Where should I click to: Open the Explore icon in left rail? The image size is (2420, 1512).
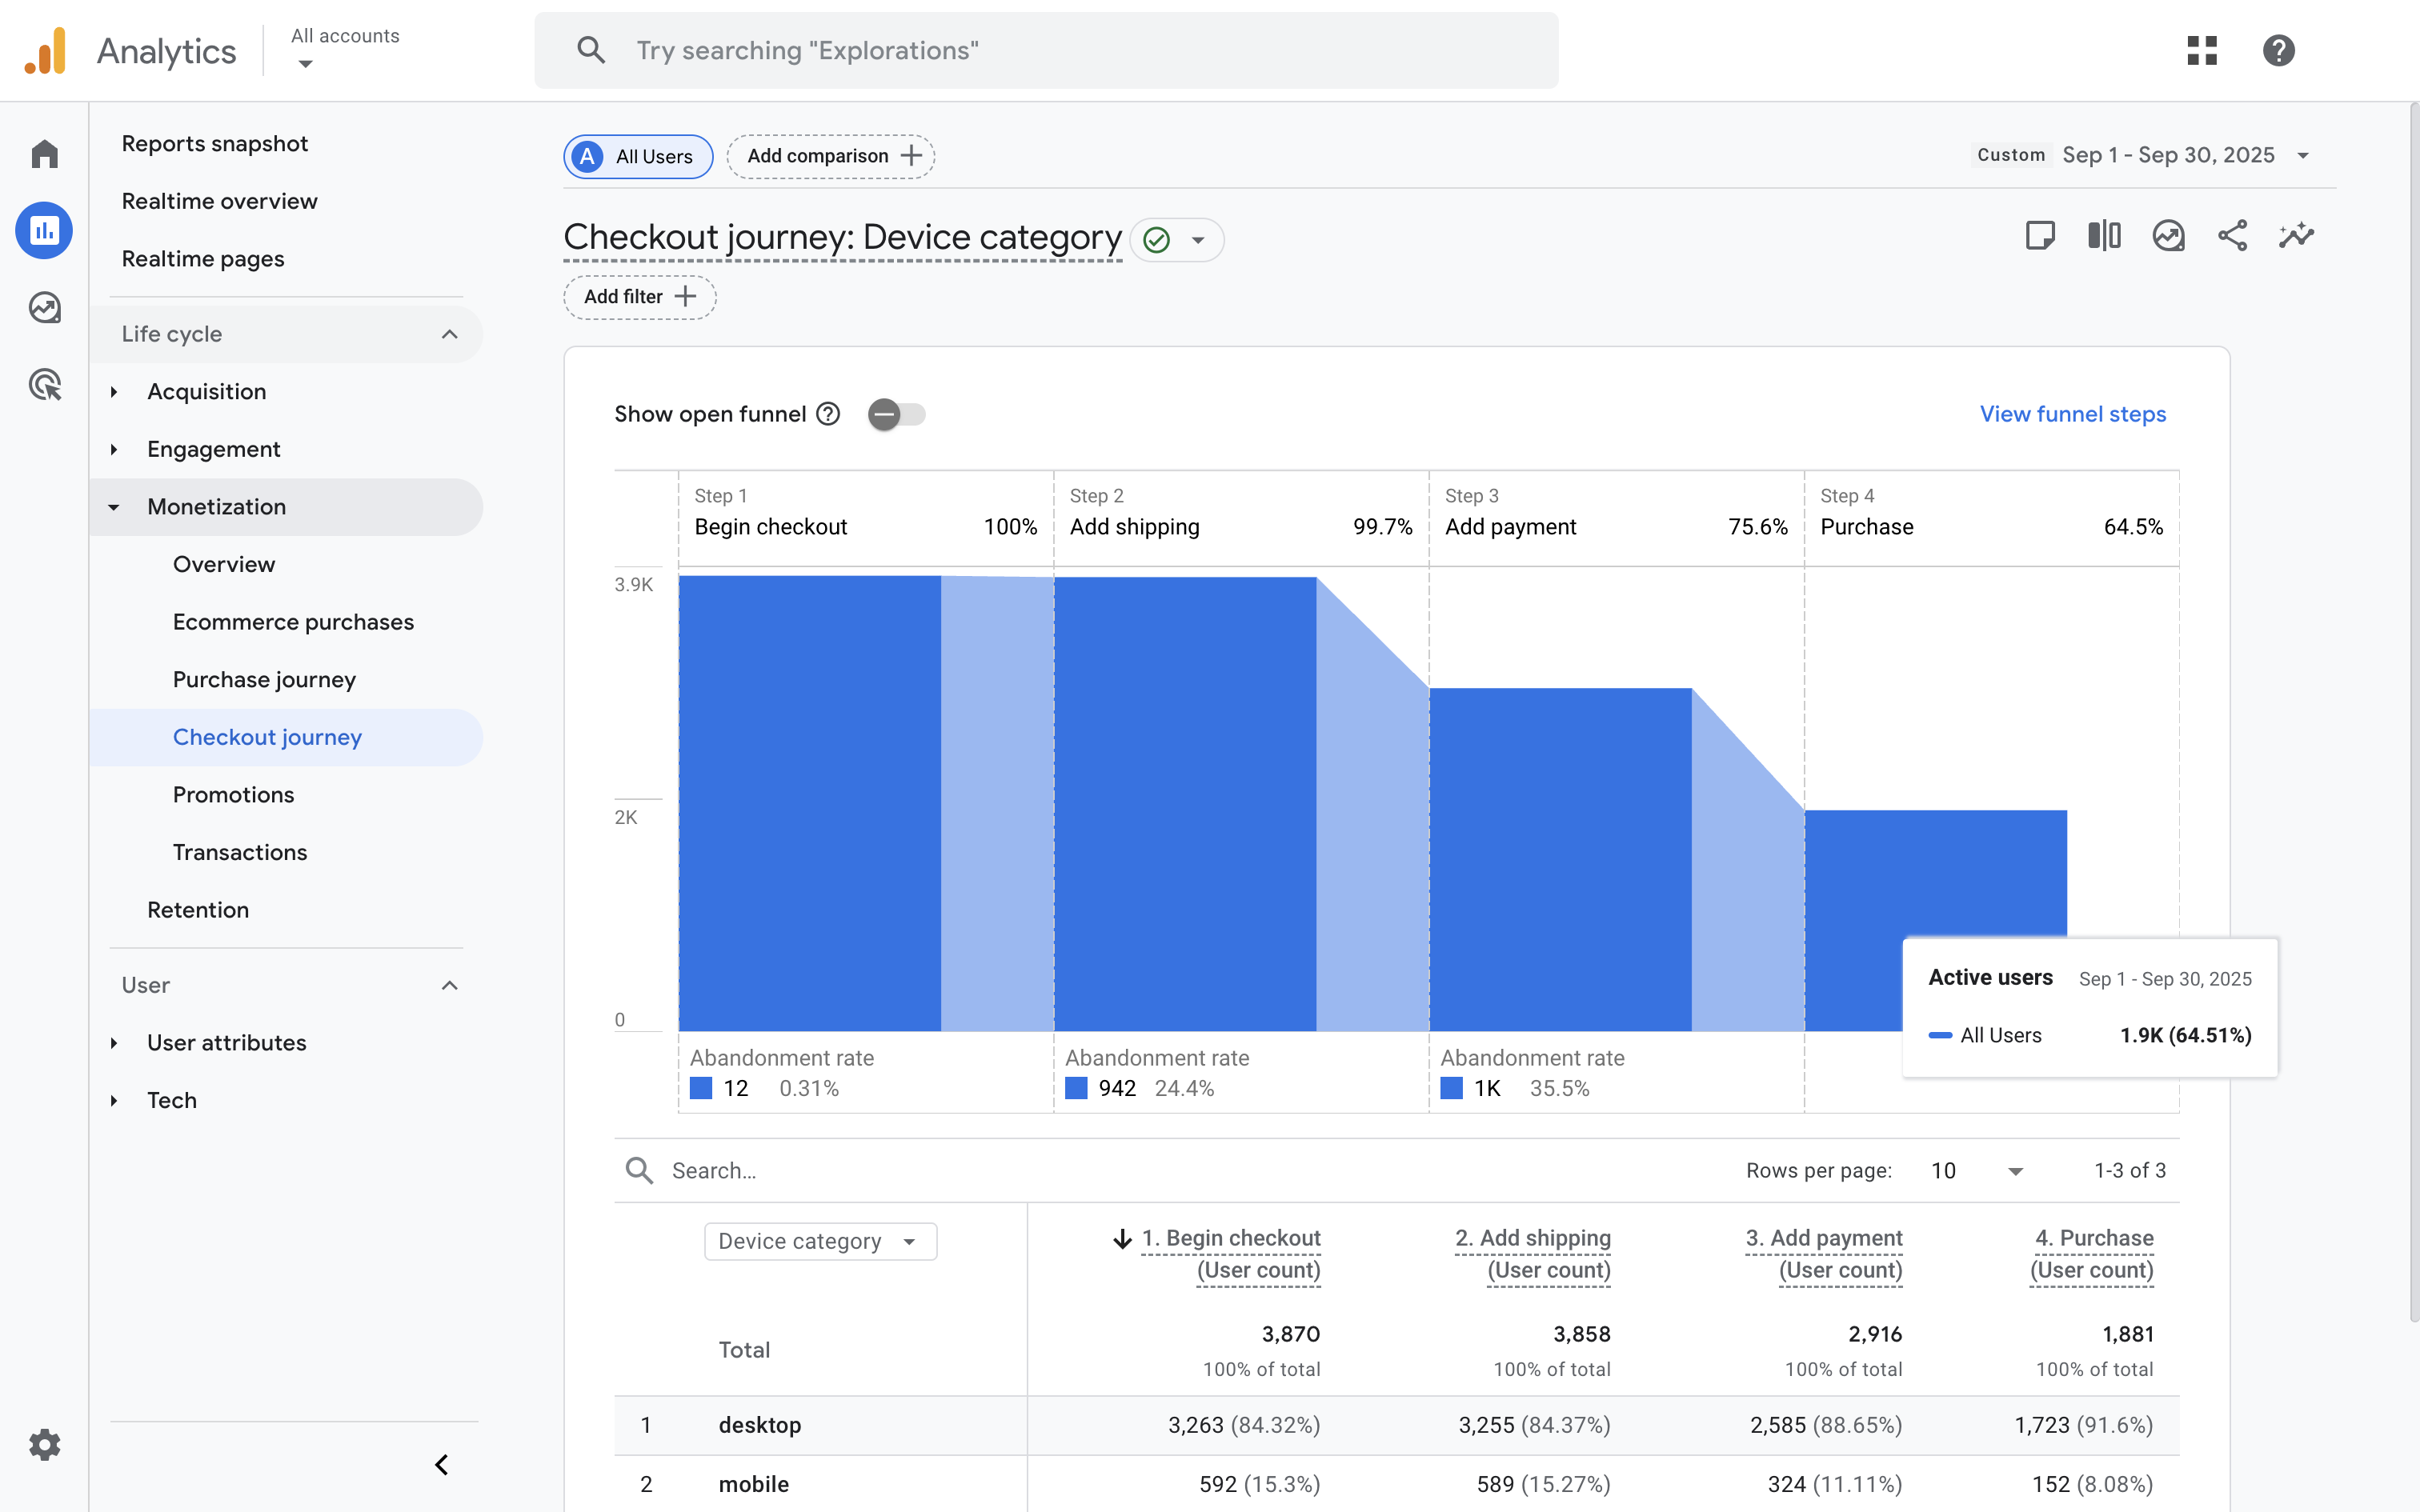pyautogui.click(x=44, y=308)
